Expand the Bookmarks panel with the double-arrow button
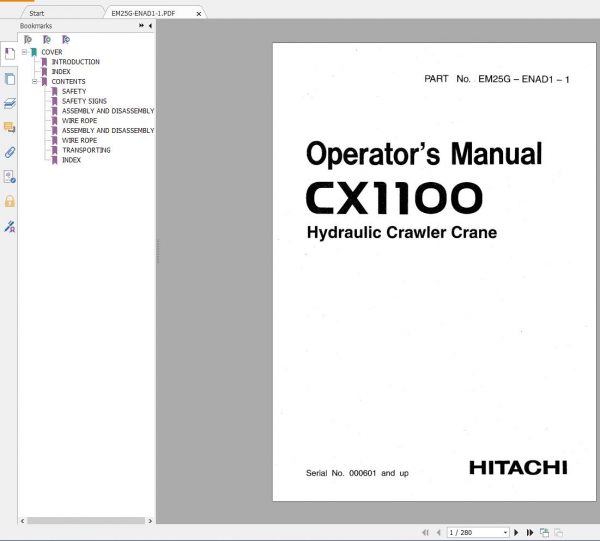The height and width of the screenshot is (541, 600). coord(141,26)
